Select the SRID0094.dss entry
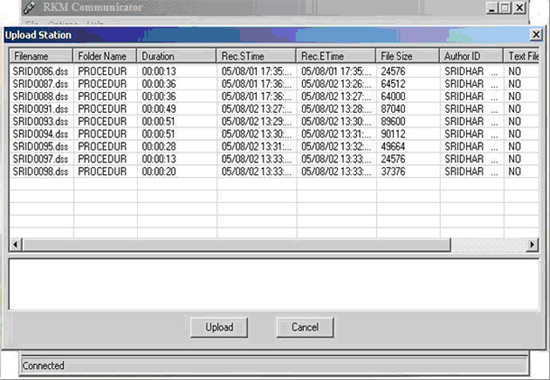The image size is (550, 380). pyautogui.click(x=40, y=134)
